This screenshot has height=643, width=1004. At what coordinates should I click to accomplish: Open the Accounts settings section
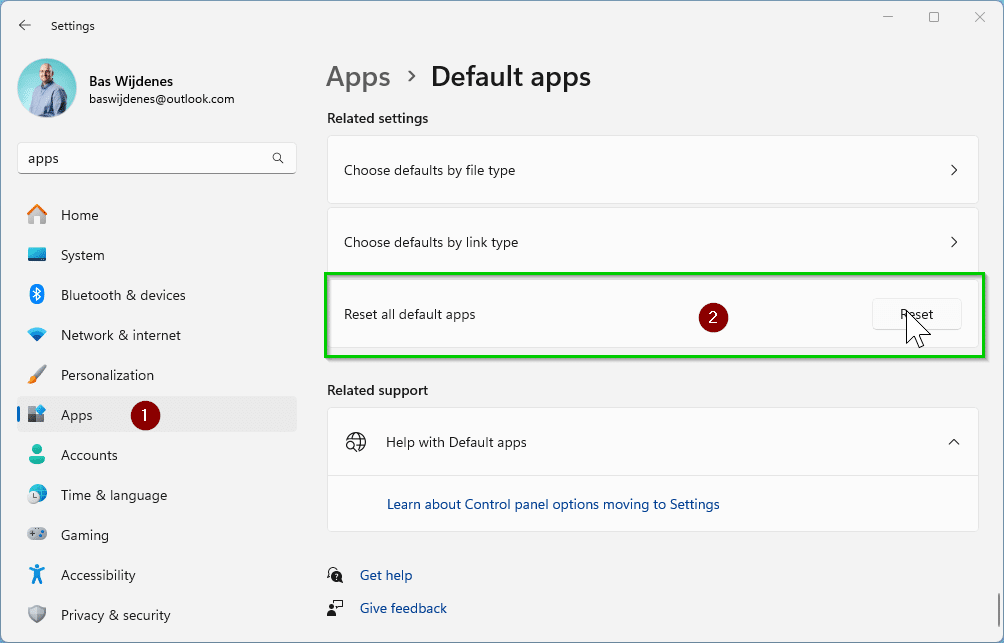point(89,455)
